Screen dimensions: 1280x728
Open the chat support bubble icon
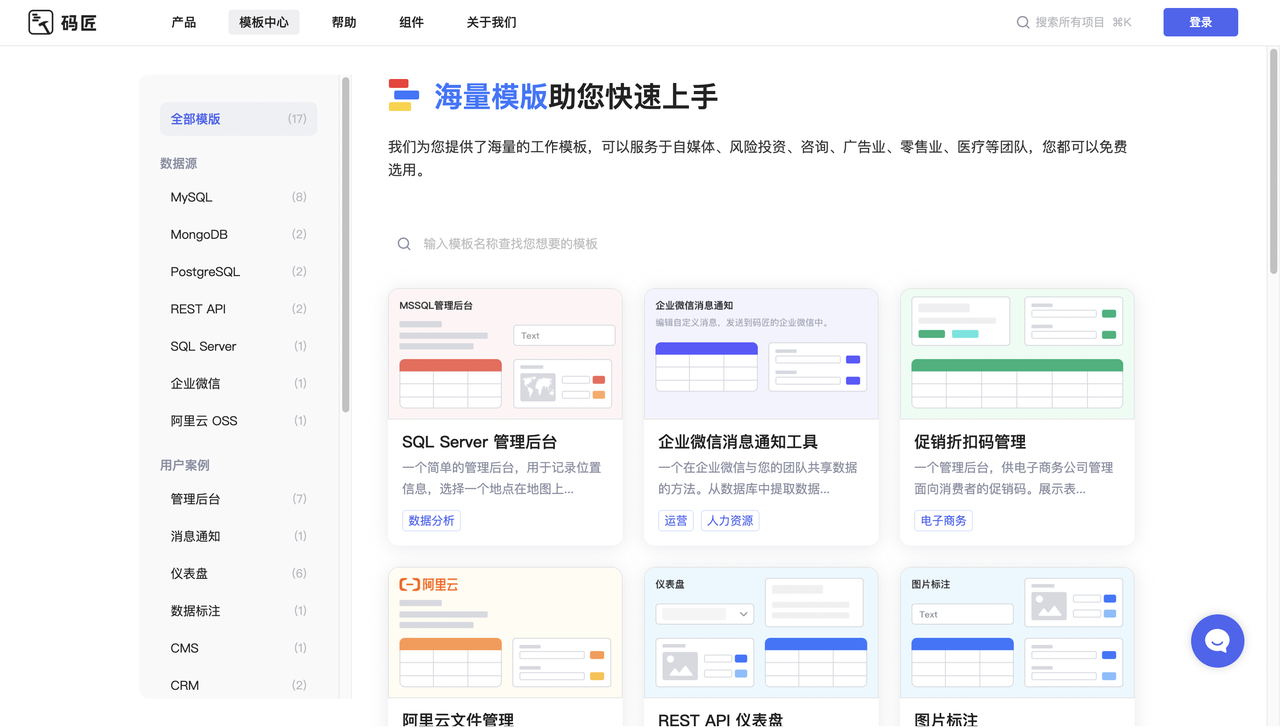coord(1217,641)
